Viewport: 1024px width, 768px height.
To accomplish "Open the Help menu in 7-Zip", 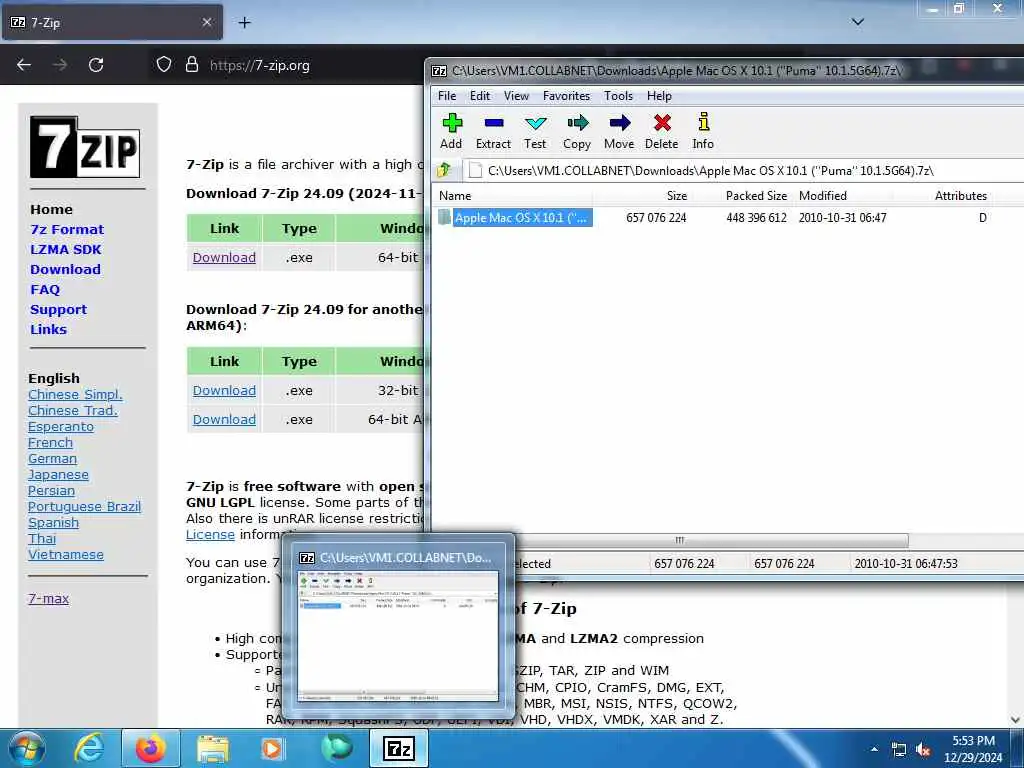I will tap(659, 96).
